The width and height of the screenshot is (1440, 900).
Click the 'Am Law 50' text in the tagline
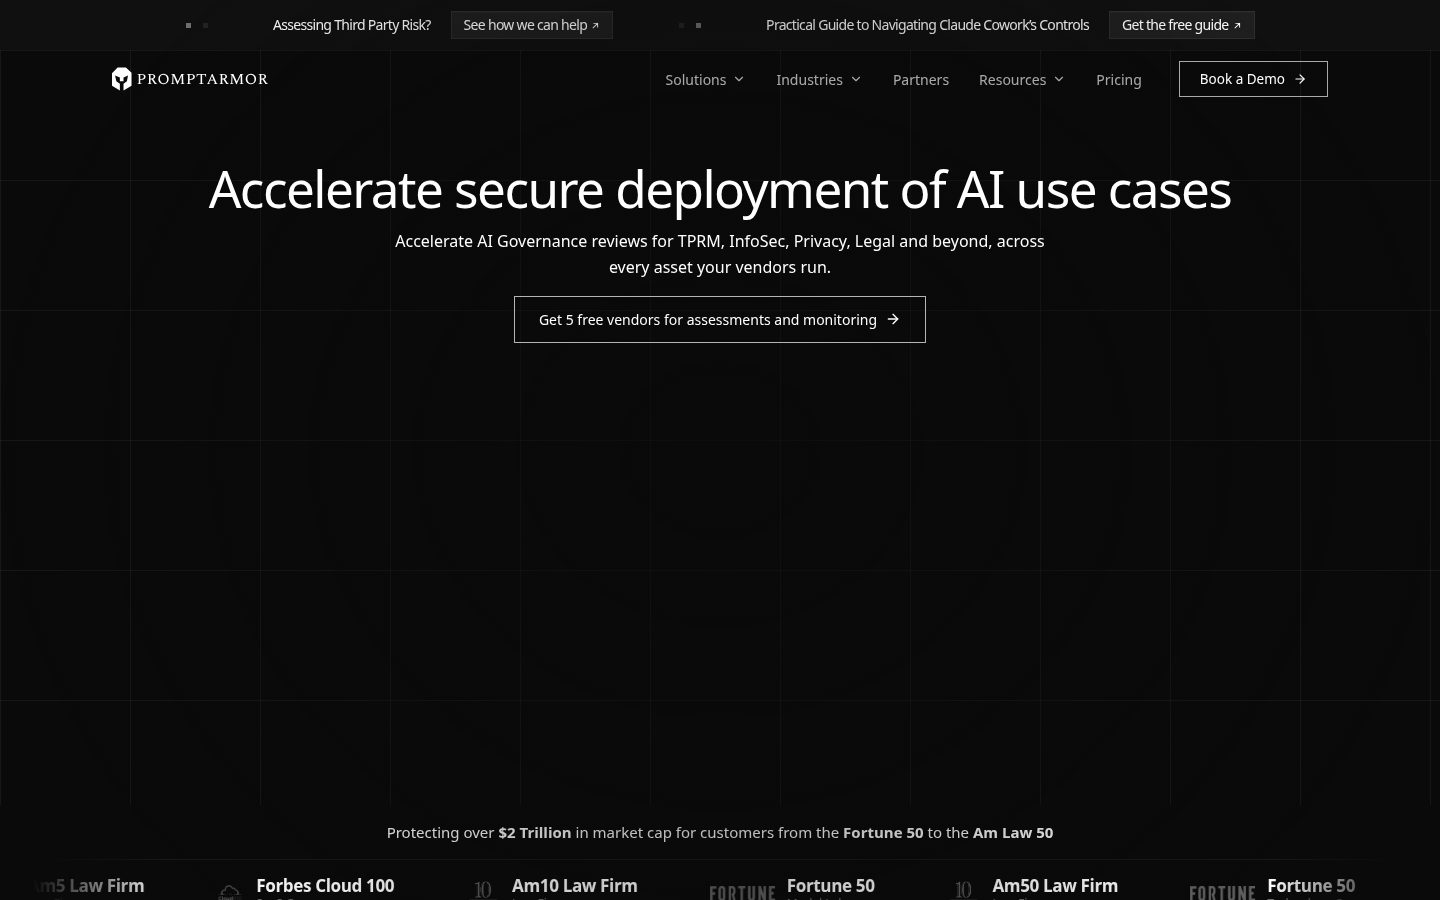click(1013, 833)
